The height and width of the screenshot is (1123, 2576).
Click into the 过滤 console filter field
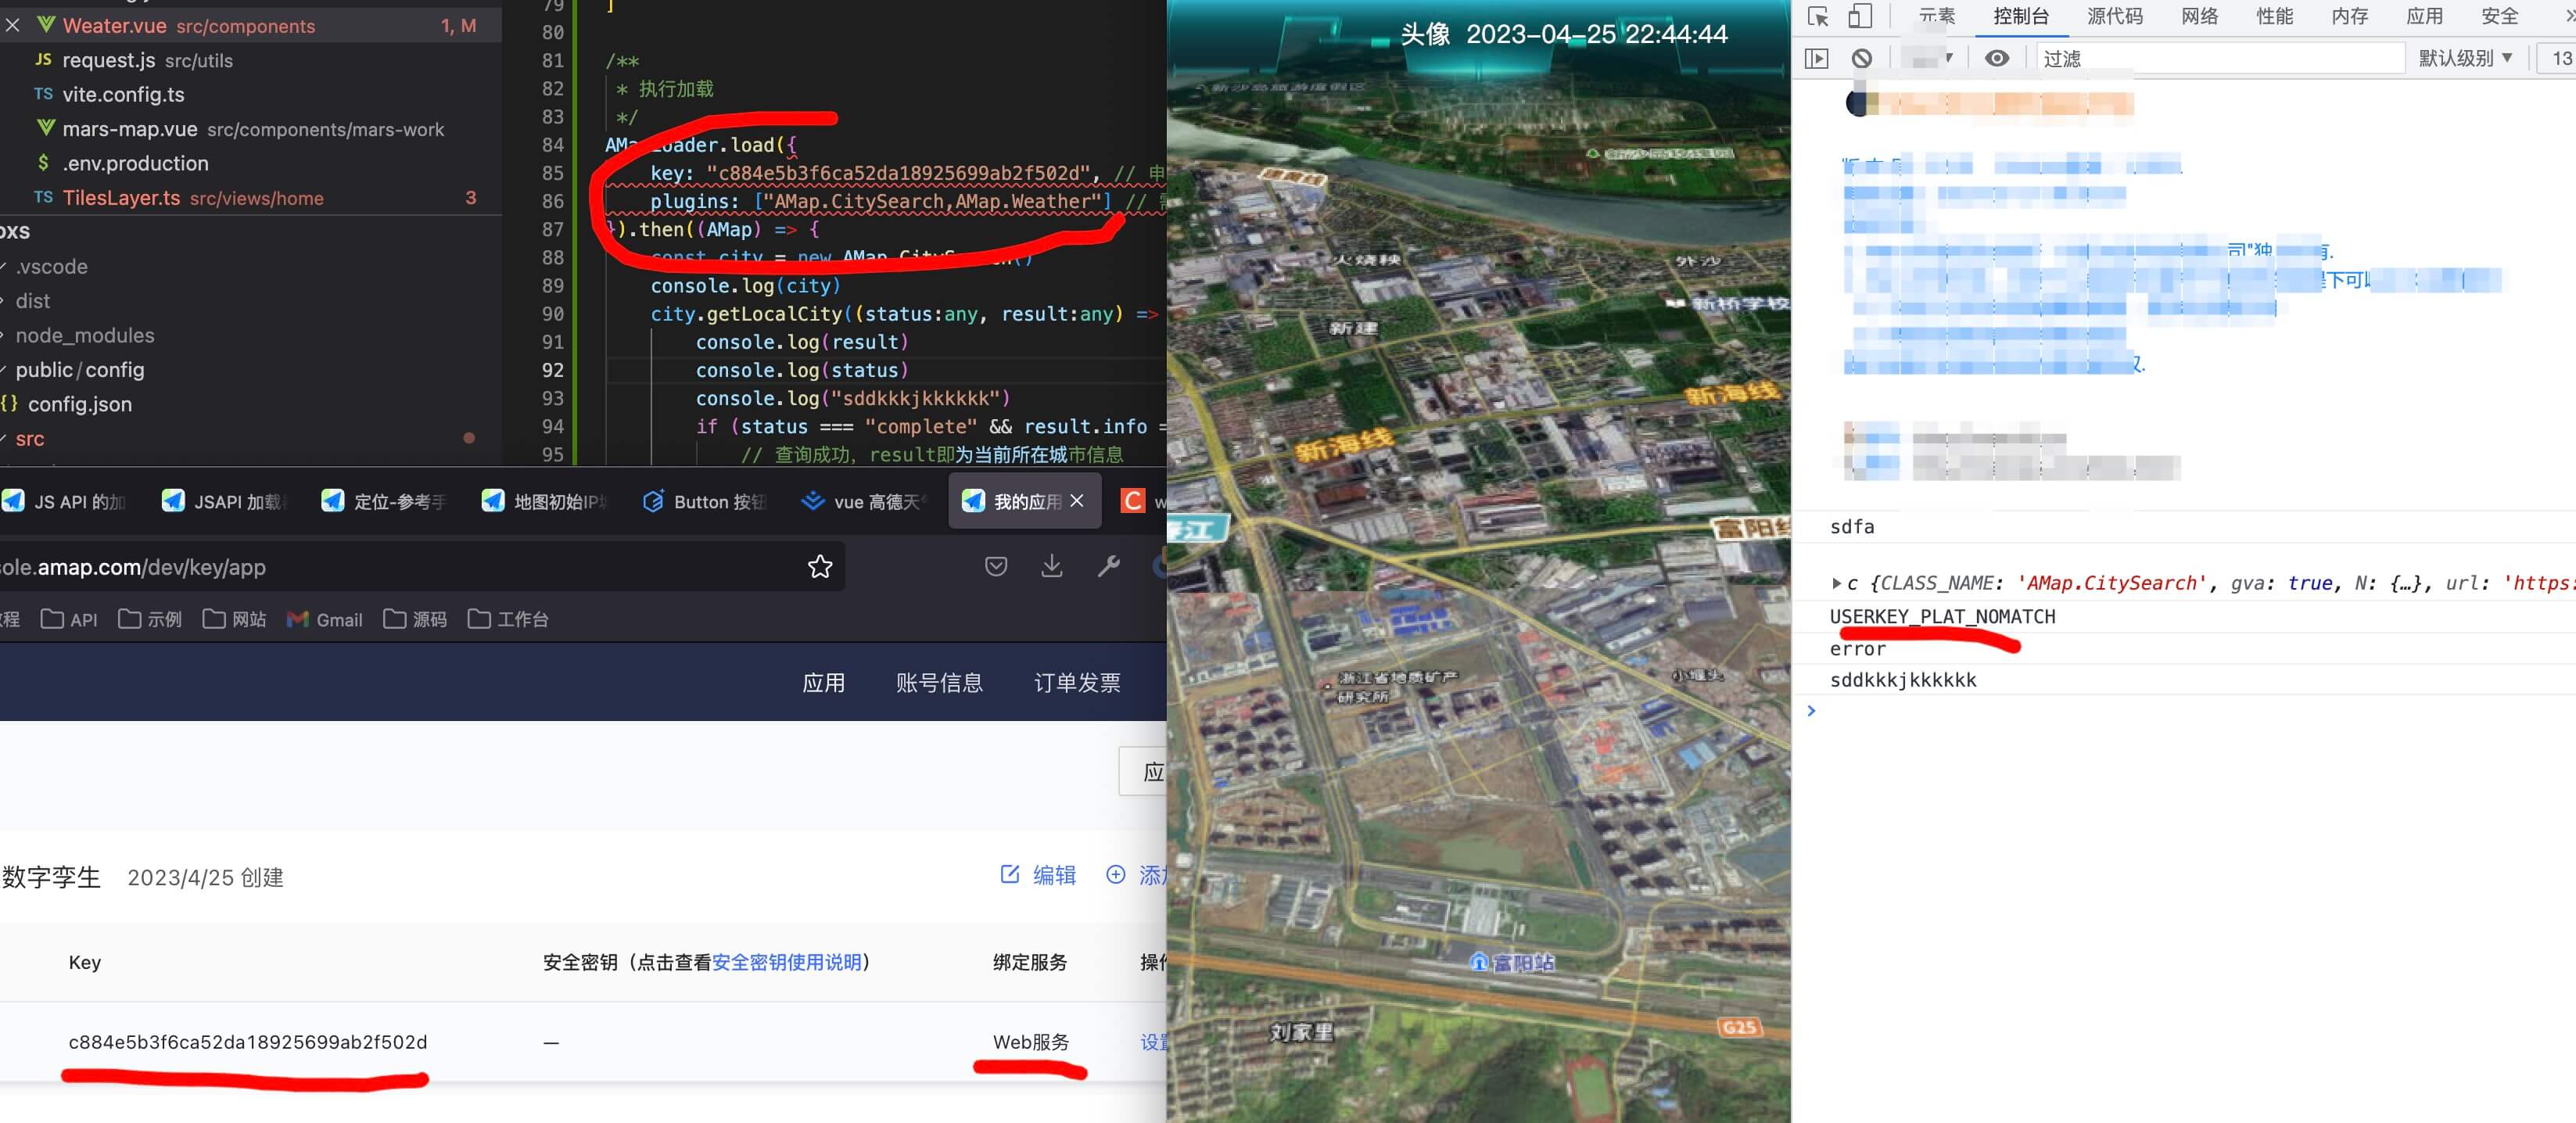click(2220, 59)
